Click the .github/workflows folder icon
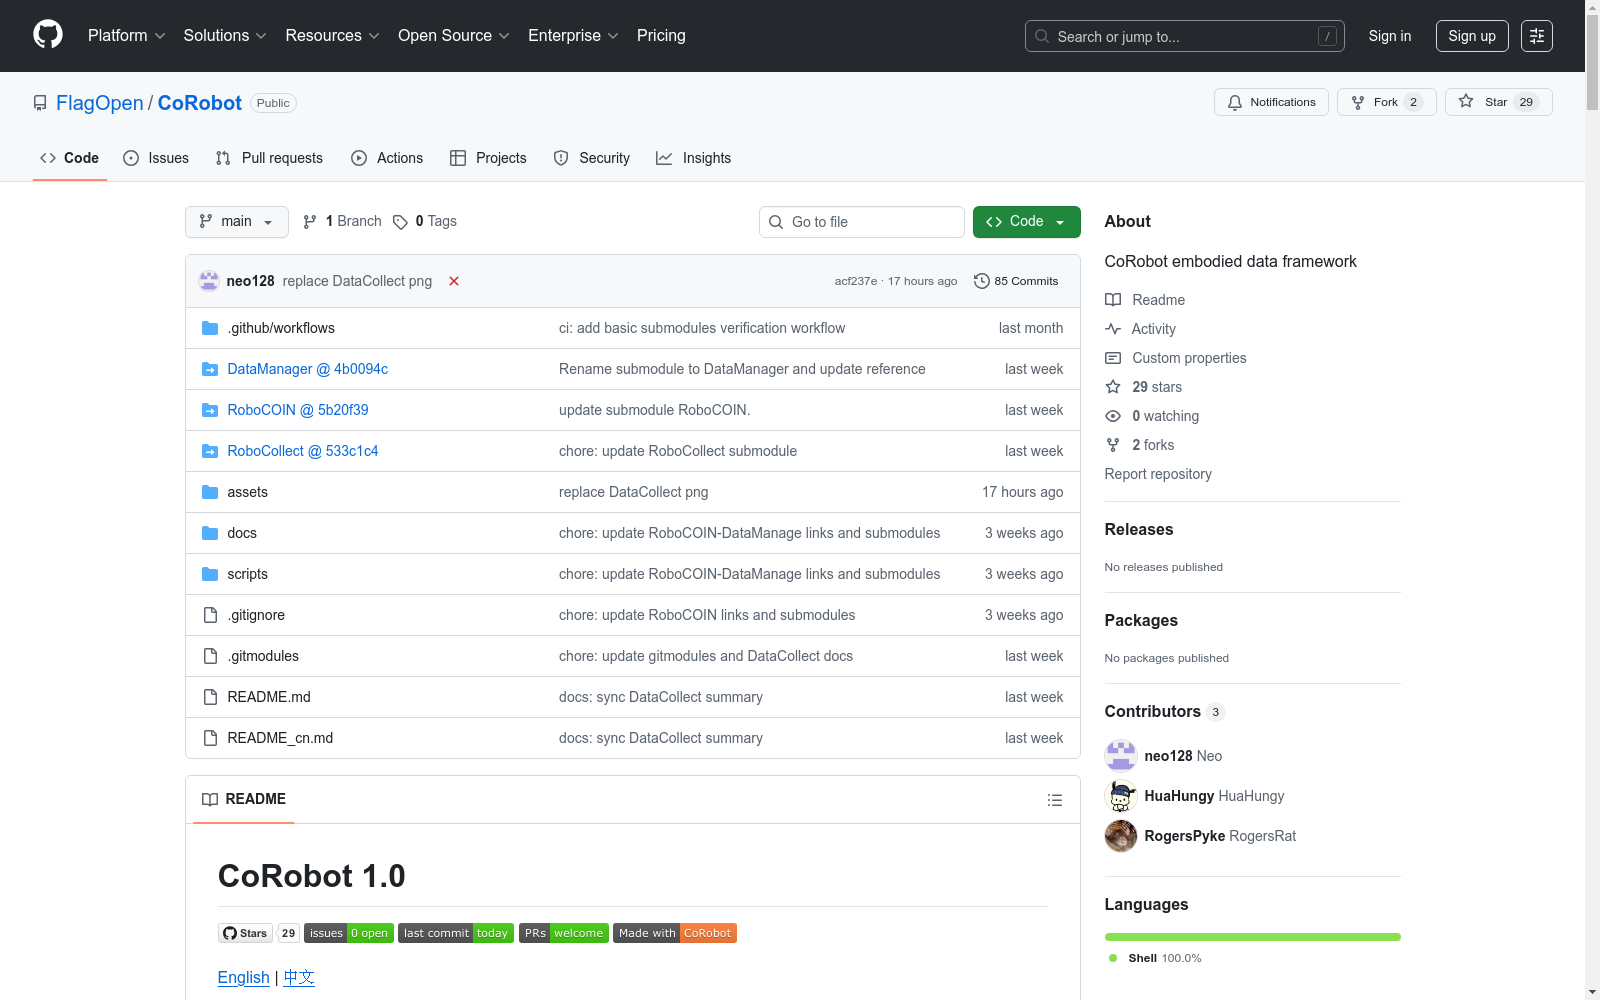Viewport: 1600px width, 1000px height. click(x=210, y=328)
